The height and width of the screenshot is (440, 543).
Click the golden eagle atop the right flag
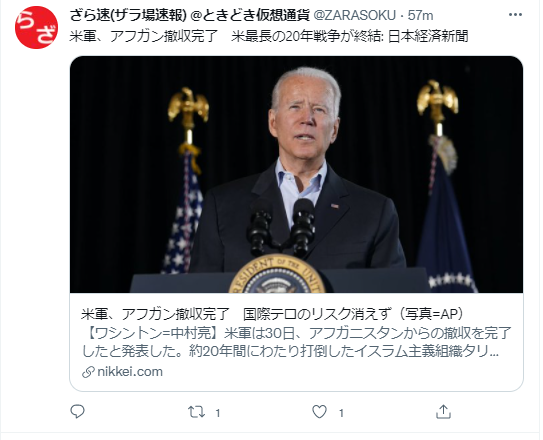click(437, 99)
